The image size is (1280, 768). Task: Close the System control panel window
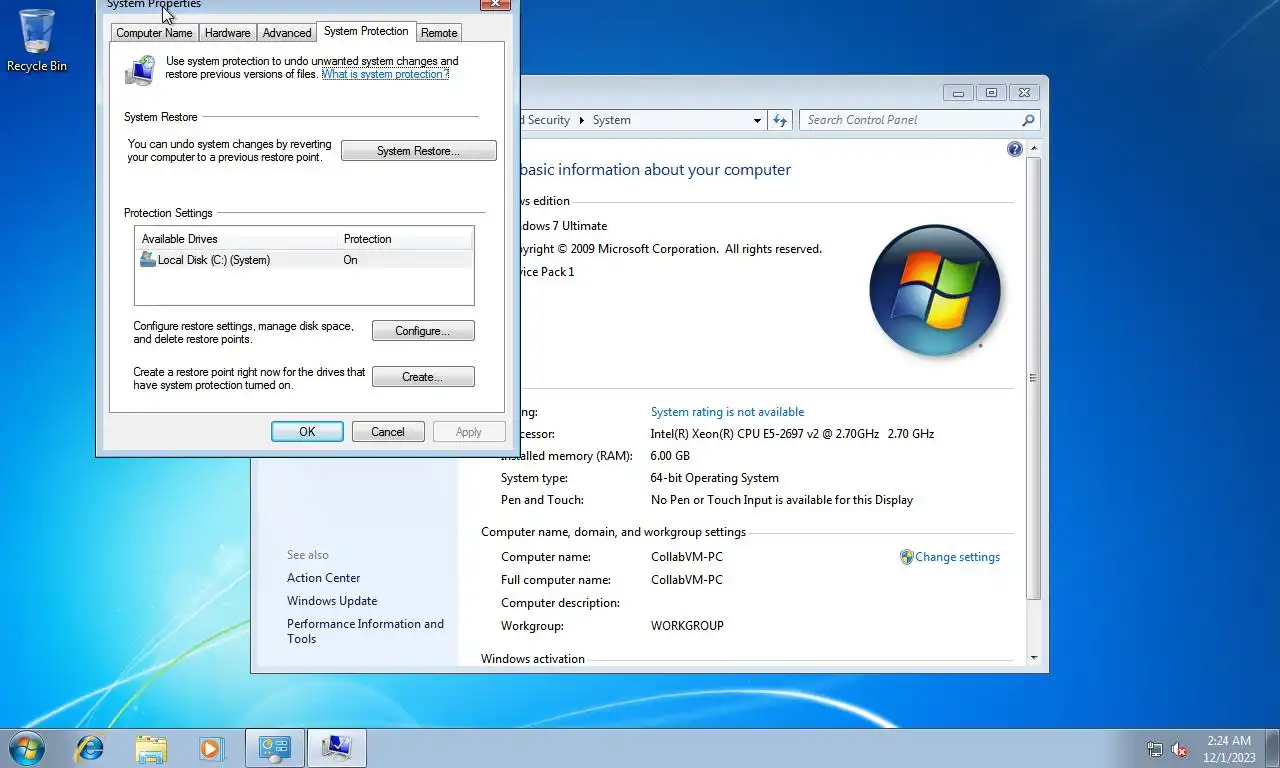(1023, 93)
